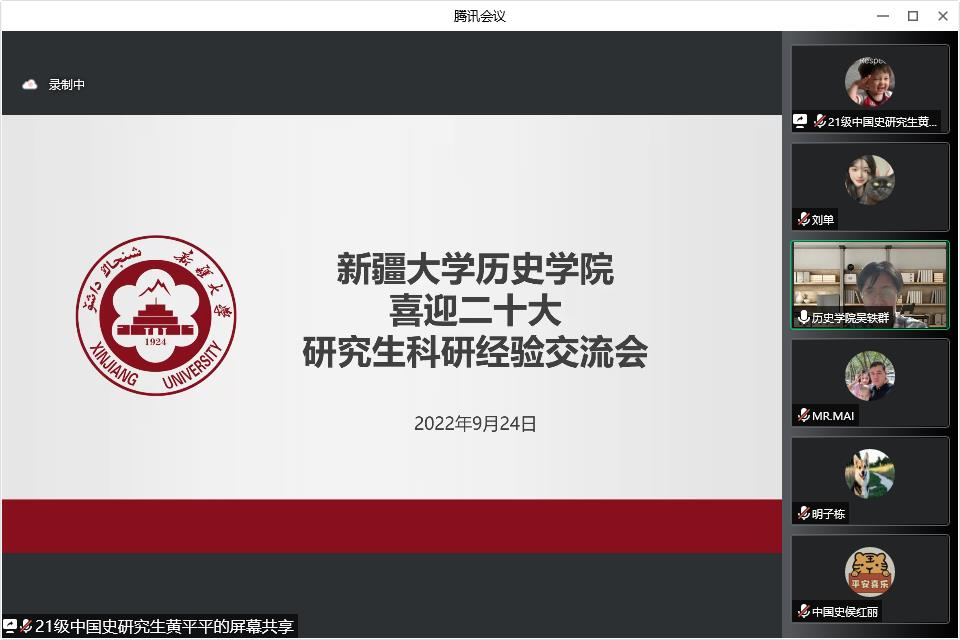This screenshot has height=640, width=960.
Task: Click the muted mic icon beside 明子栋
Action: [x=804, y=513]
